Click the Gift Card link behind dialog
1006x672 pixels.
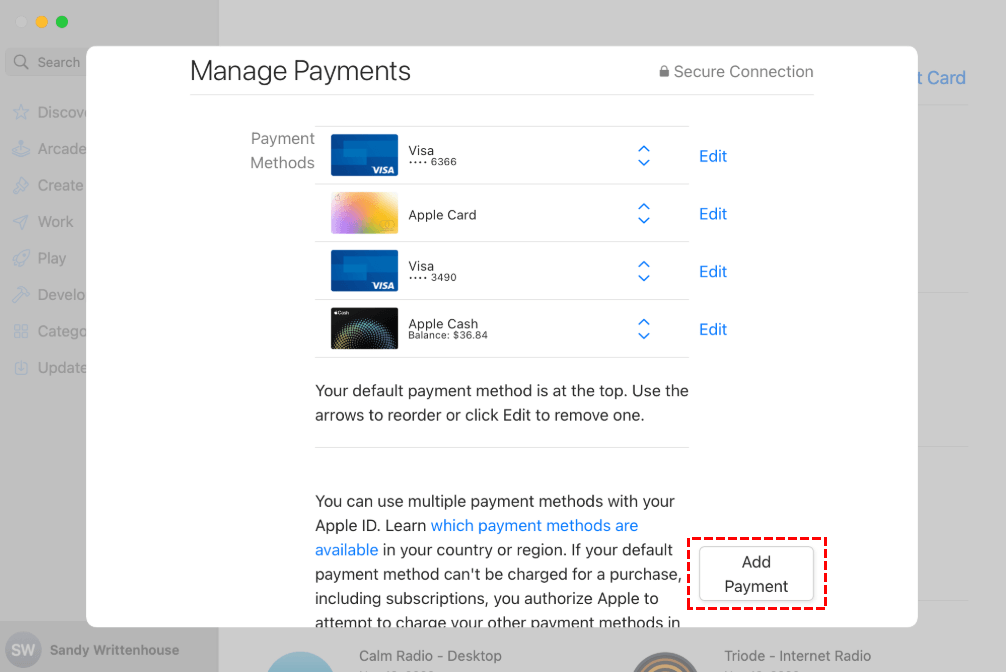click(x=941, y=78)
